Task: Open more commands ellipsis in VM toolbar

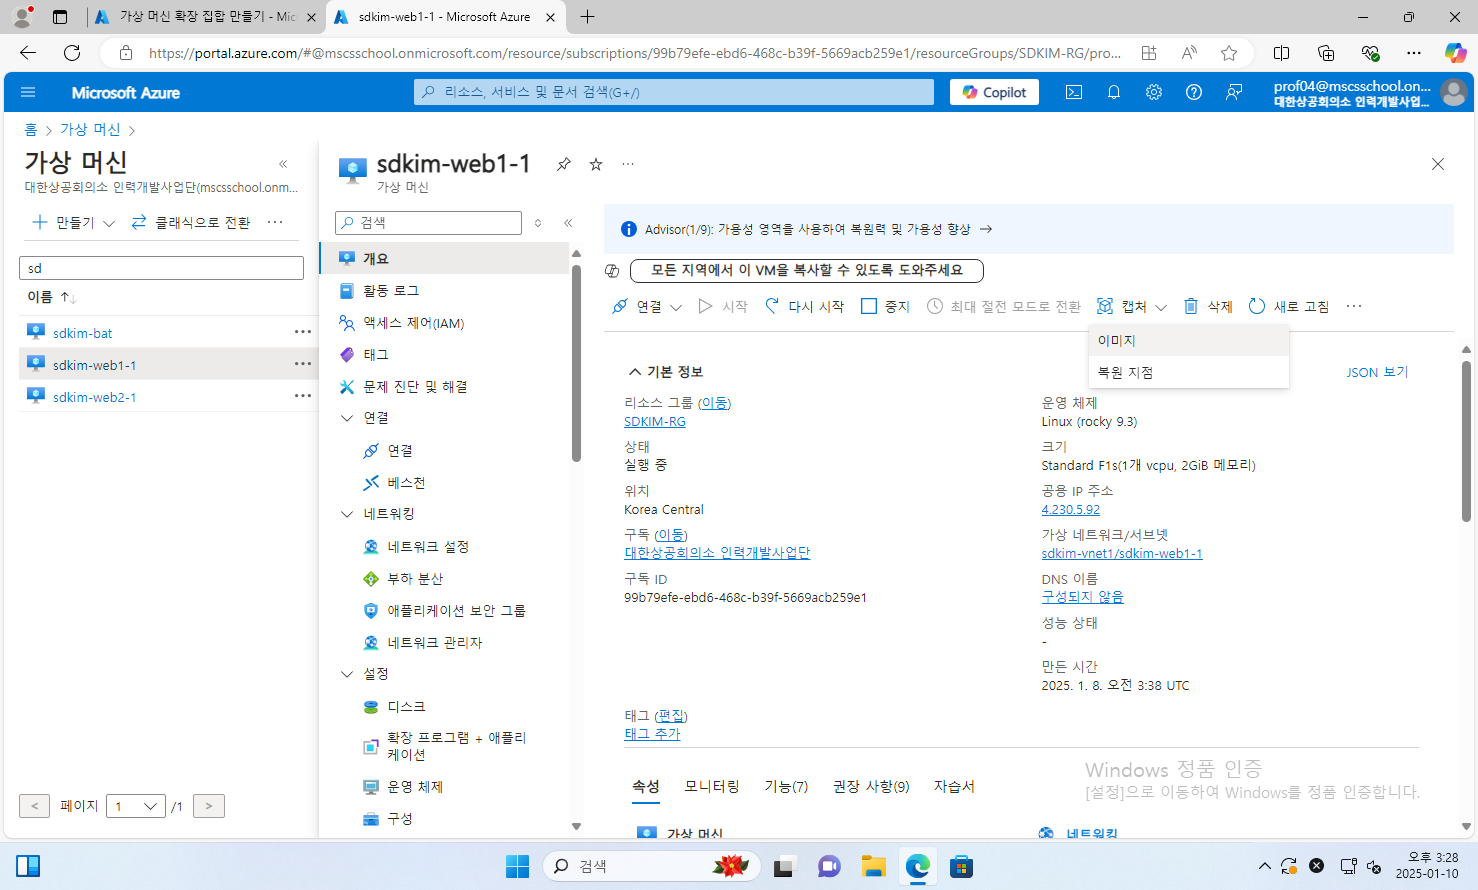Action: click(1354, 306)
